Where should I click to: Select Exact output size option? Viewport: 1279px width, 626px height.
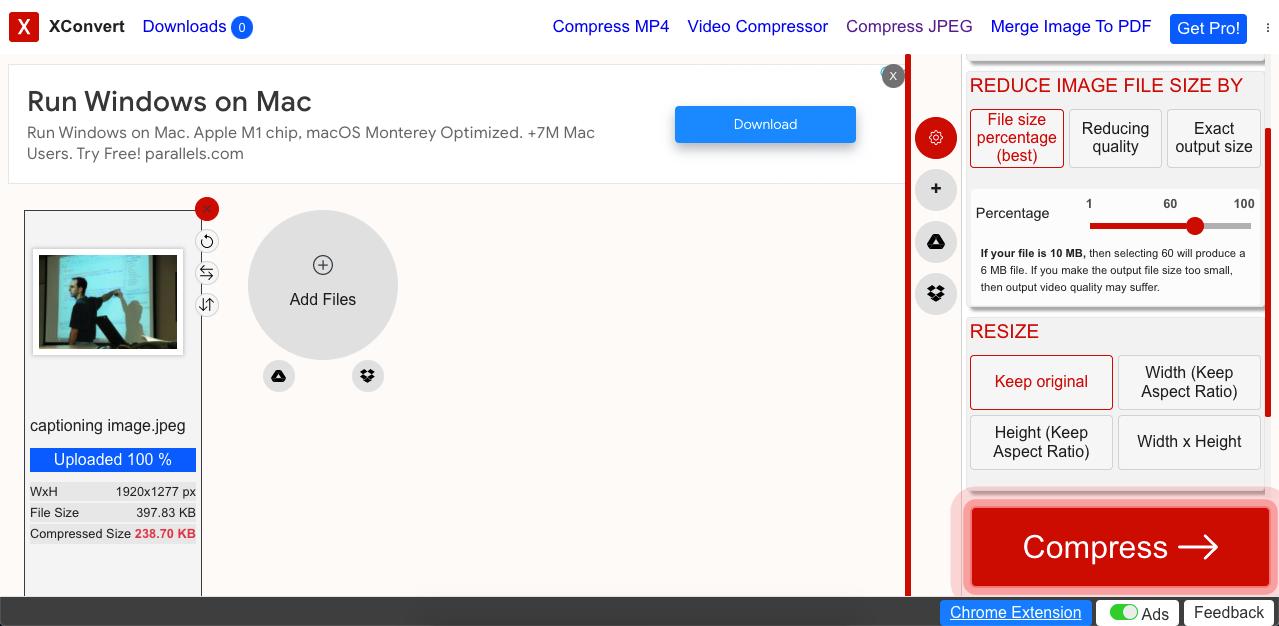click(x=1214, y=138)
